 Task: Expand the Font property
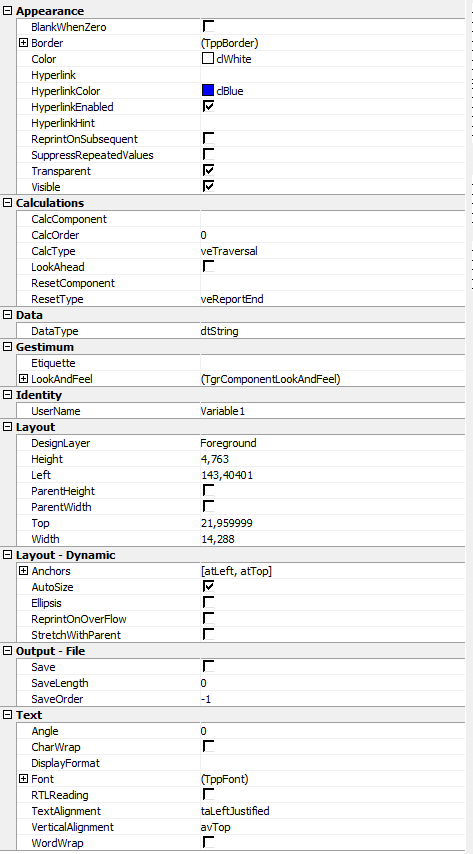[x=23, y=779]
